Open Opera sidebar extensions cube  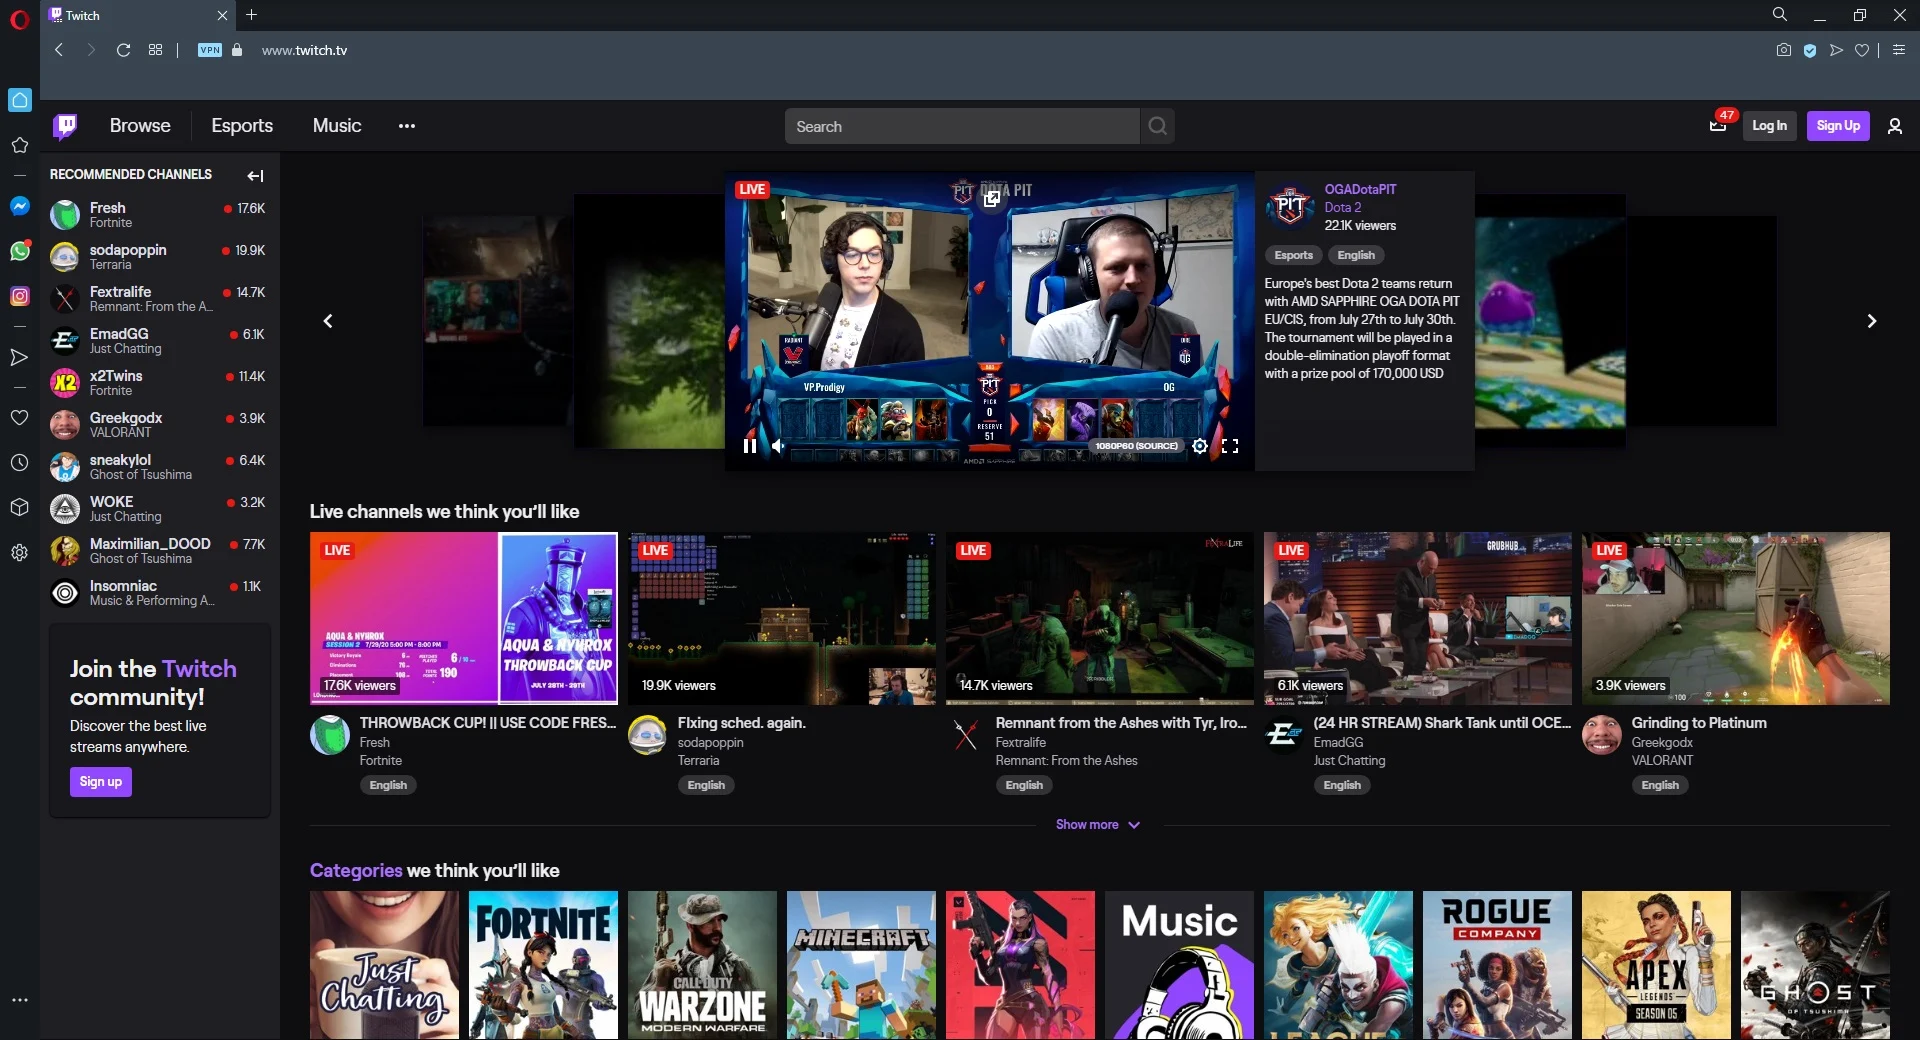tap(19, 507)
